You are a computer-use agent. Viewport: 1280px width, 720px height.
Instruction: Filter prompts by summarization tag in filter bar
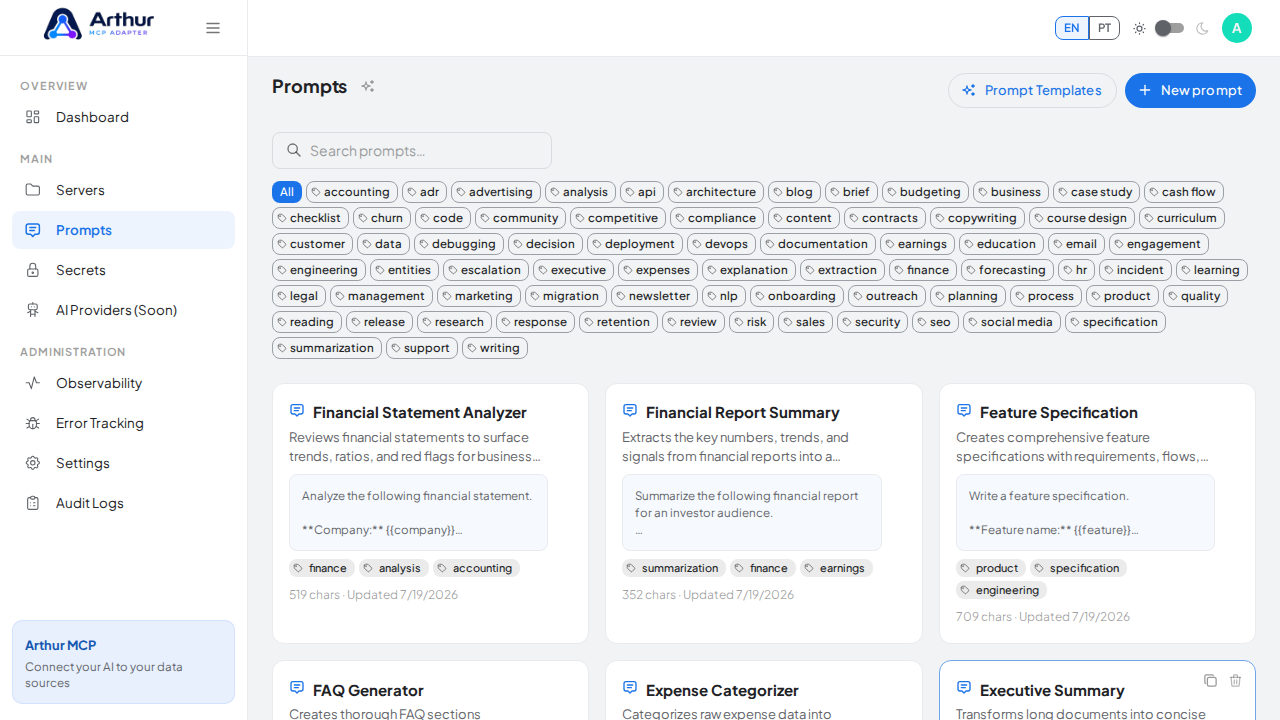tap(327, 348)
